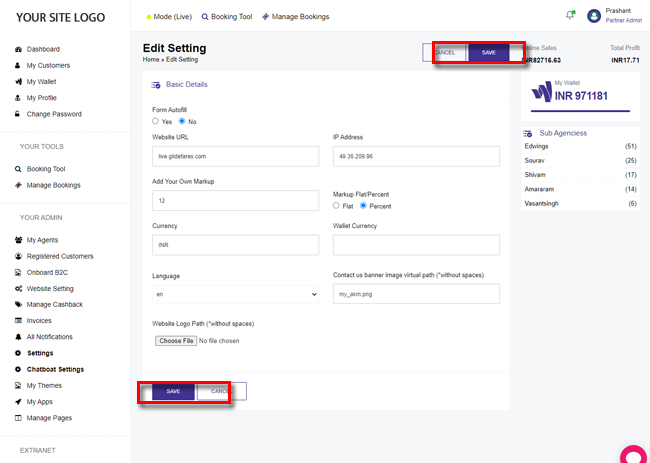
Task: Click the My Themes icon
Action: (18, 385)
